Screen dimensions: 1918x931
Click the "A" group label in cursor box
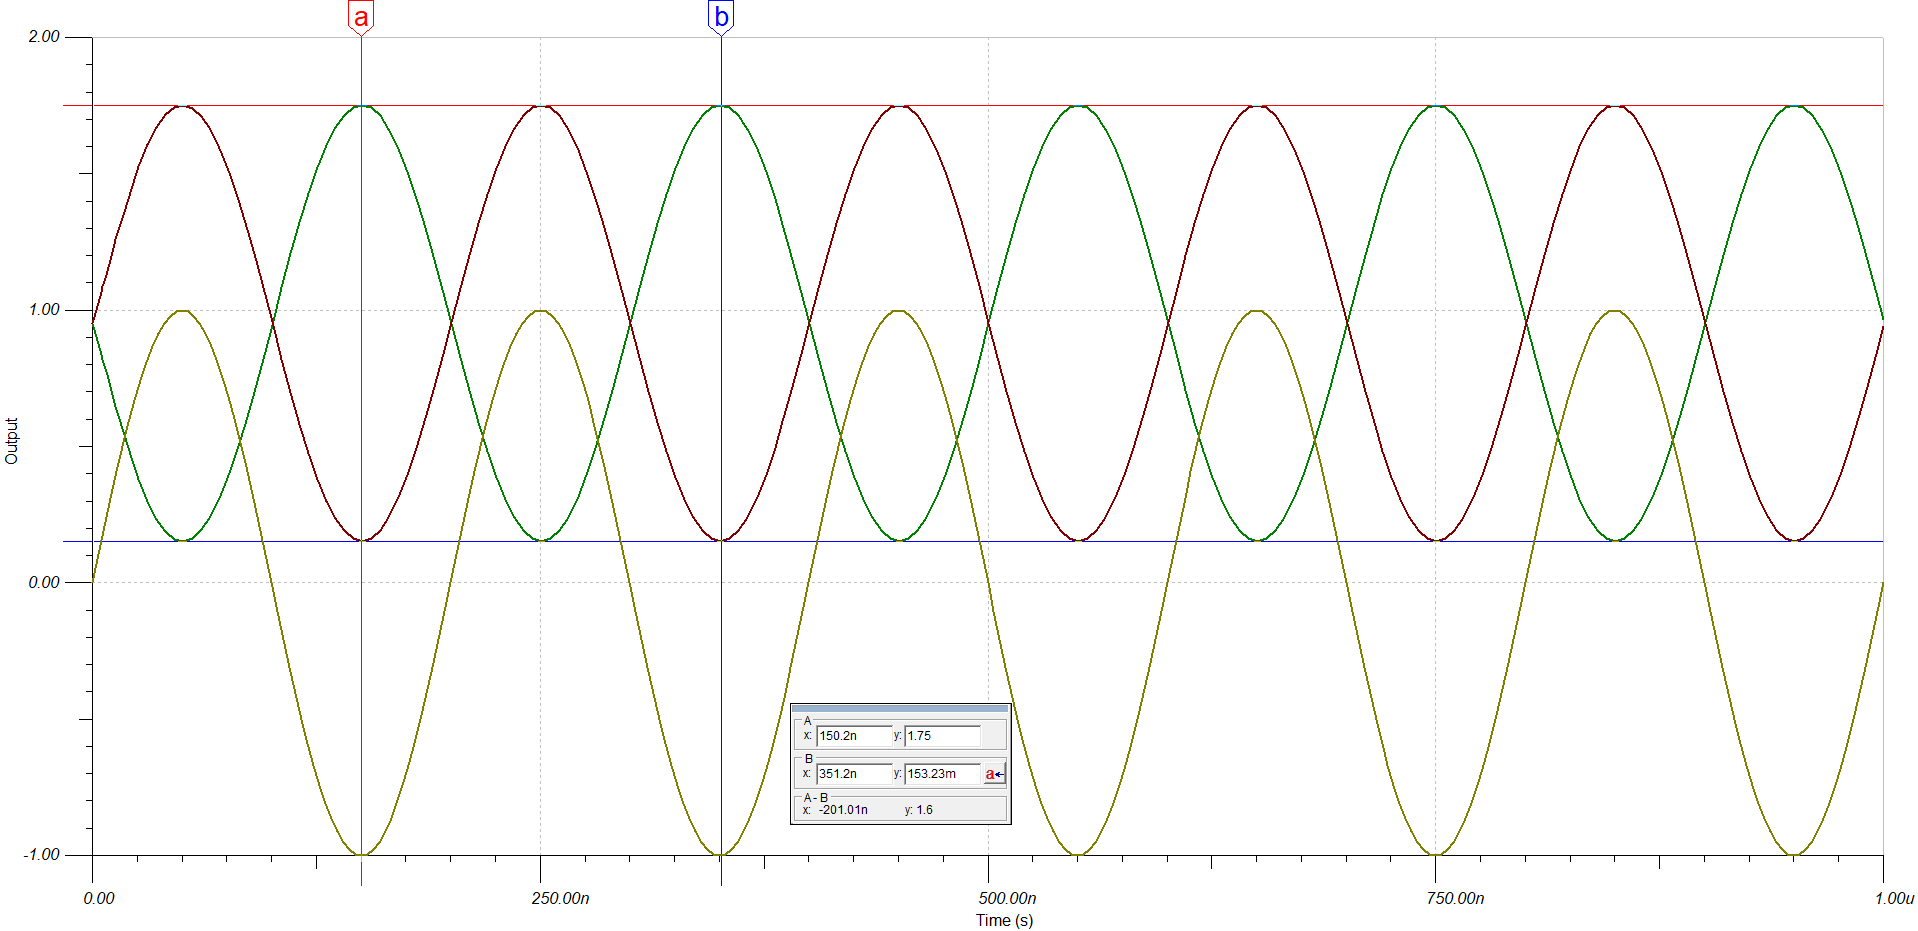point(806,719)
